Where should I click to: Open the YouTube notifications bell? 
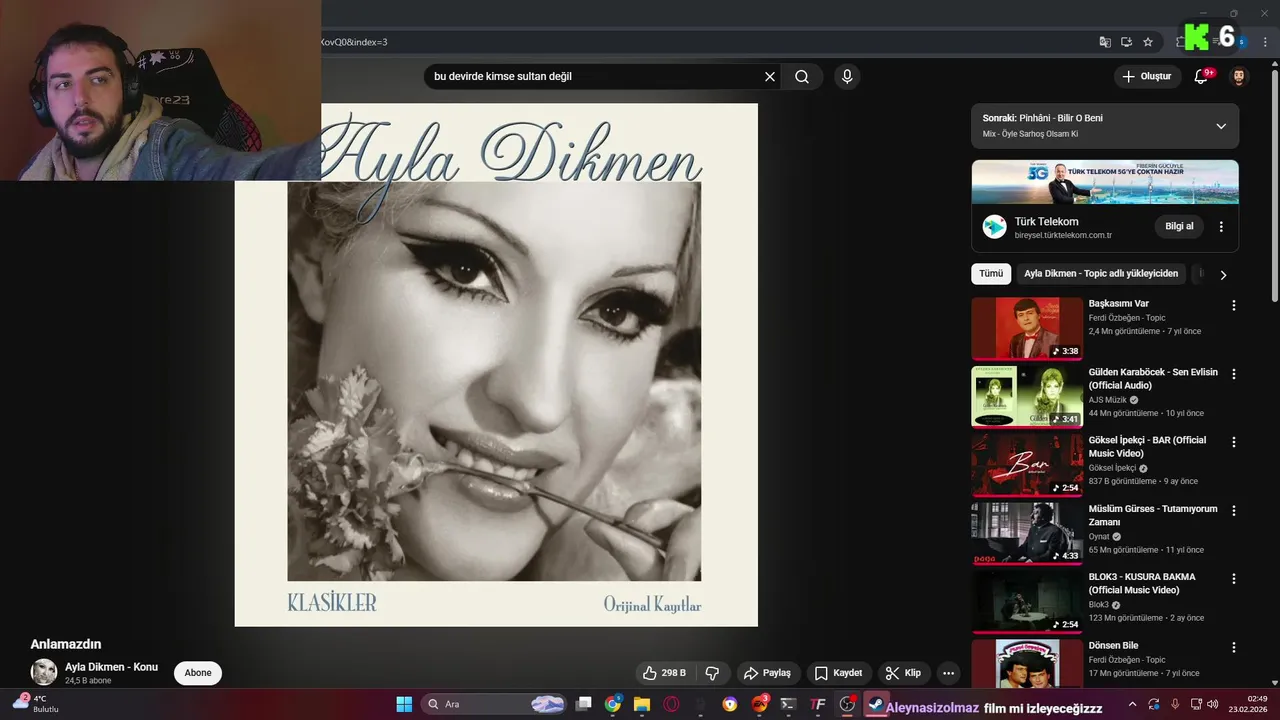point(1202,76)
